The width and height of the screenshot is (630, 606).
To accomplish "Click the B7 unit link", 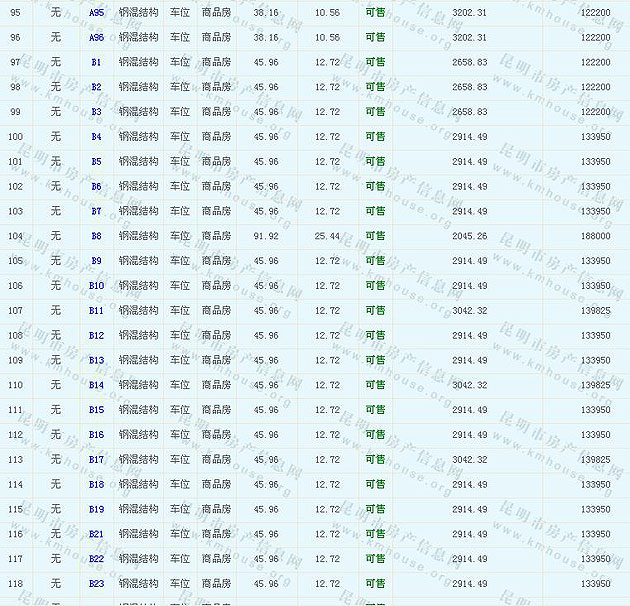I will (96, 211).
